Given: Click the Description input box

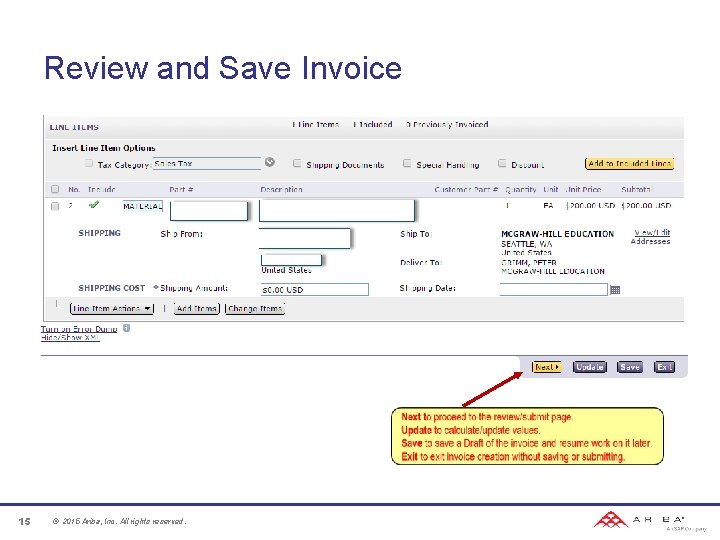Looking at the screenshot, I should pos(337,210).
